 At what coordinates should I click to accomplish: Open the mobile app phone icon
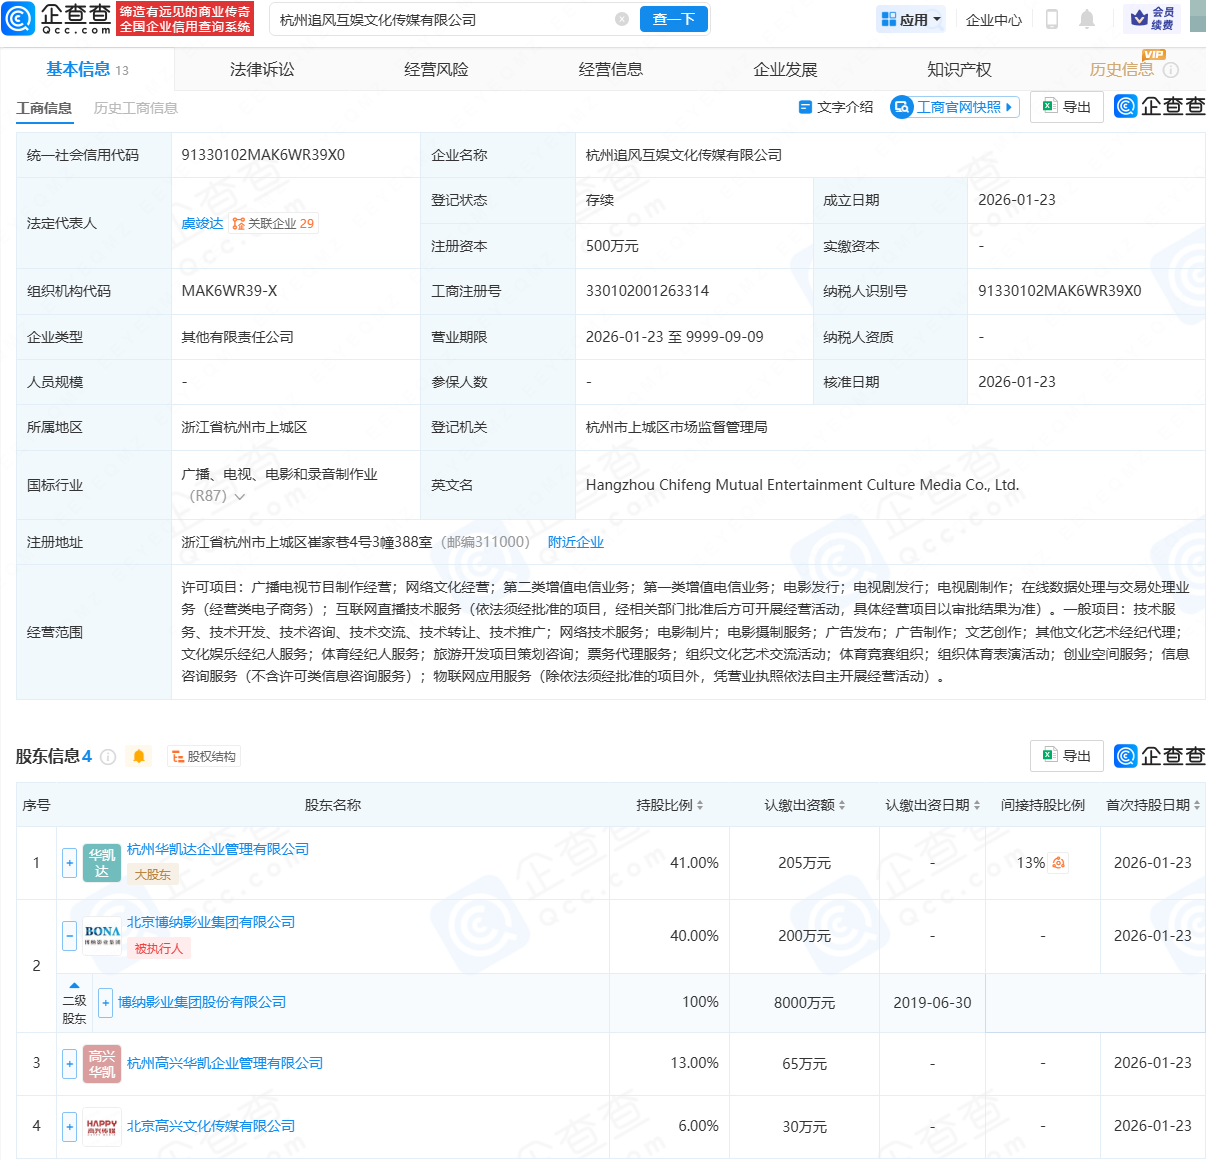click(x=1051, y=19)
